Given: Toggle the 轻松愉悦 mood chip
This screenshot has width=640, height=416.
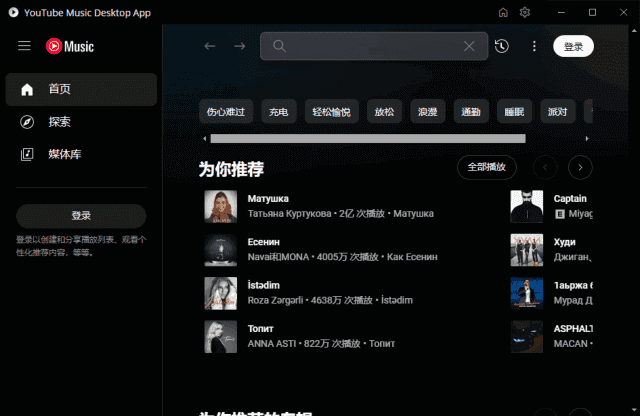Looking at the screenshot, I should tap(331, 111).
